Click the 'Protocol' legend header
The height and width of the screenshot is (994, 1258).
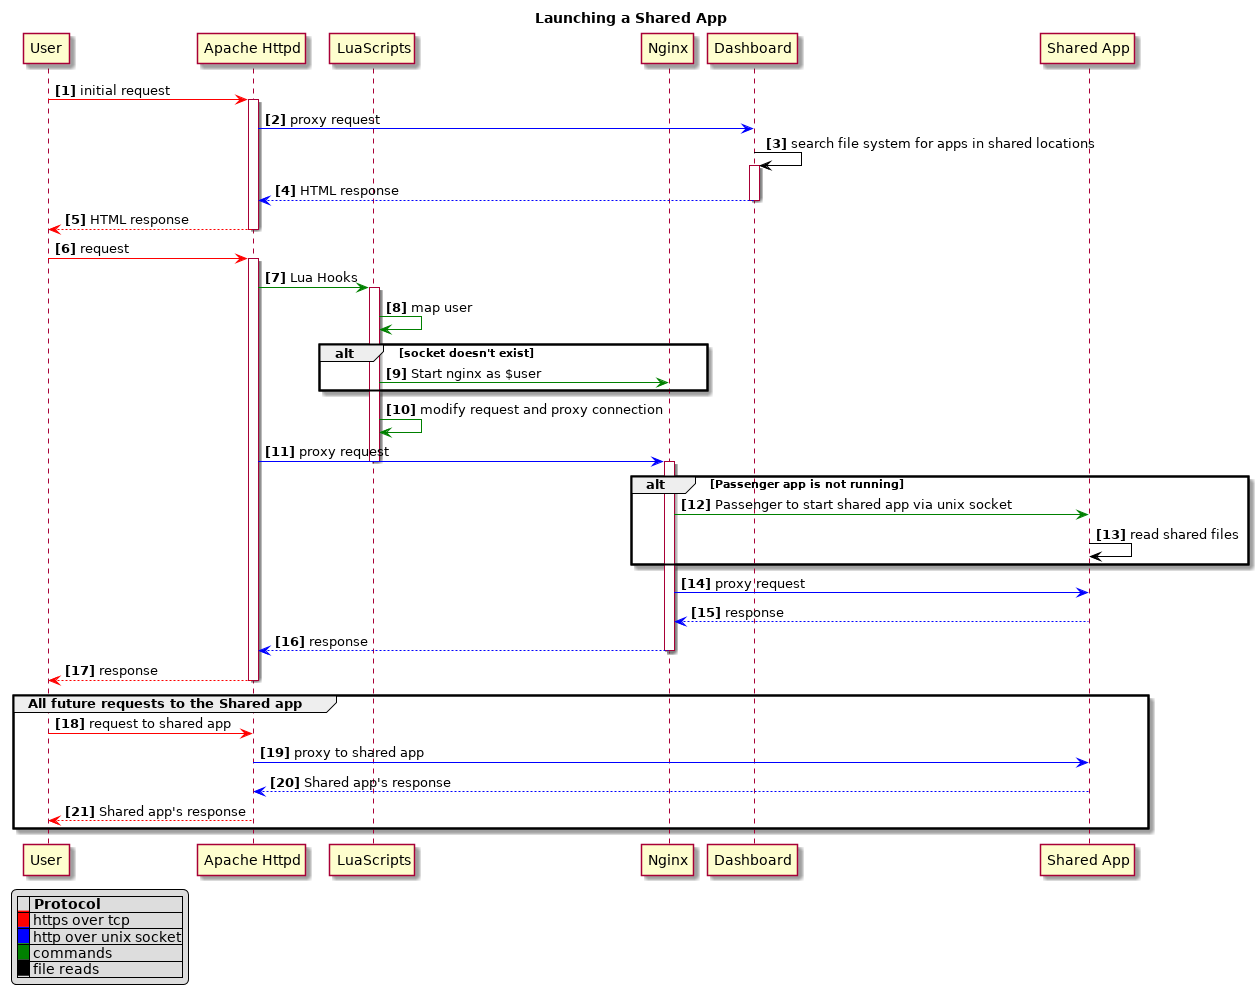pyautogui.click(x=67, y=904)
